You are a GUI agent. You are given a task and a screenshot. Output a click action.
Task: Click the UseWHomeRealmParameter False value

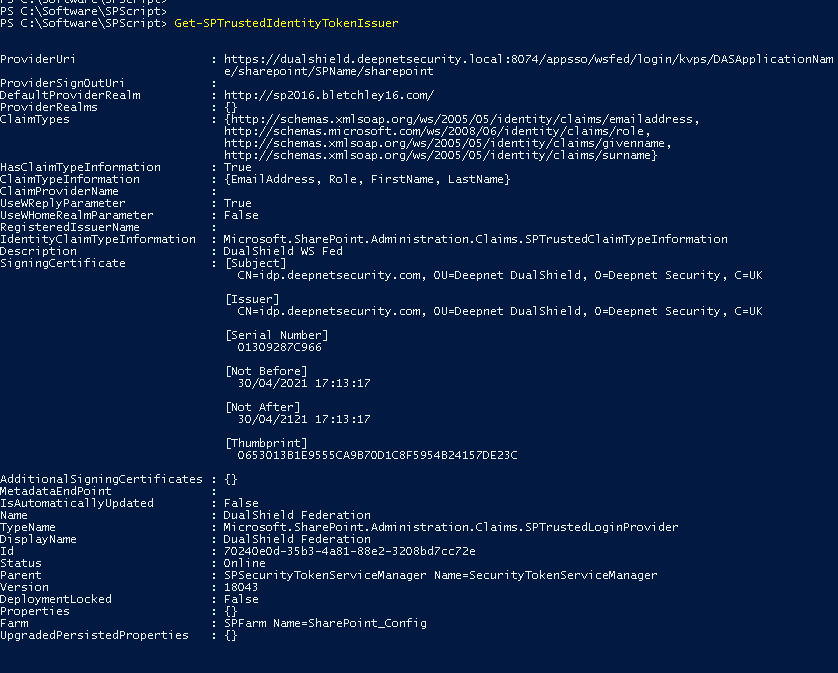coord(241,215)
